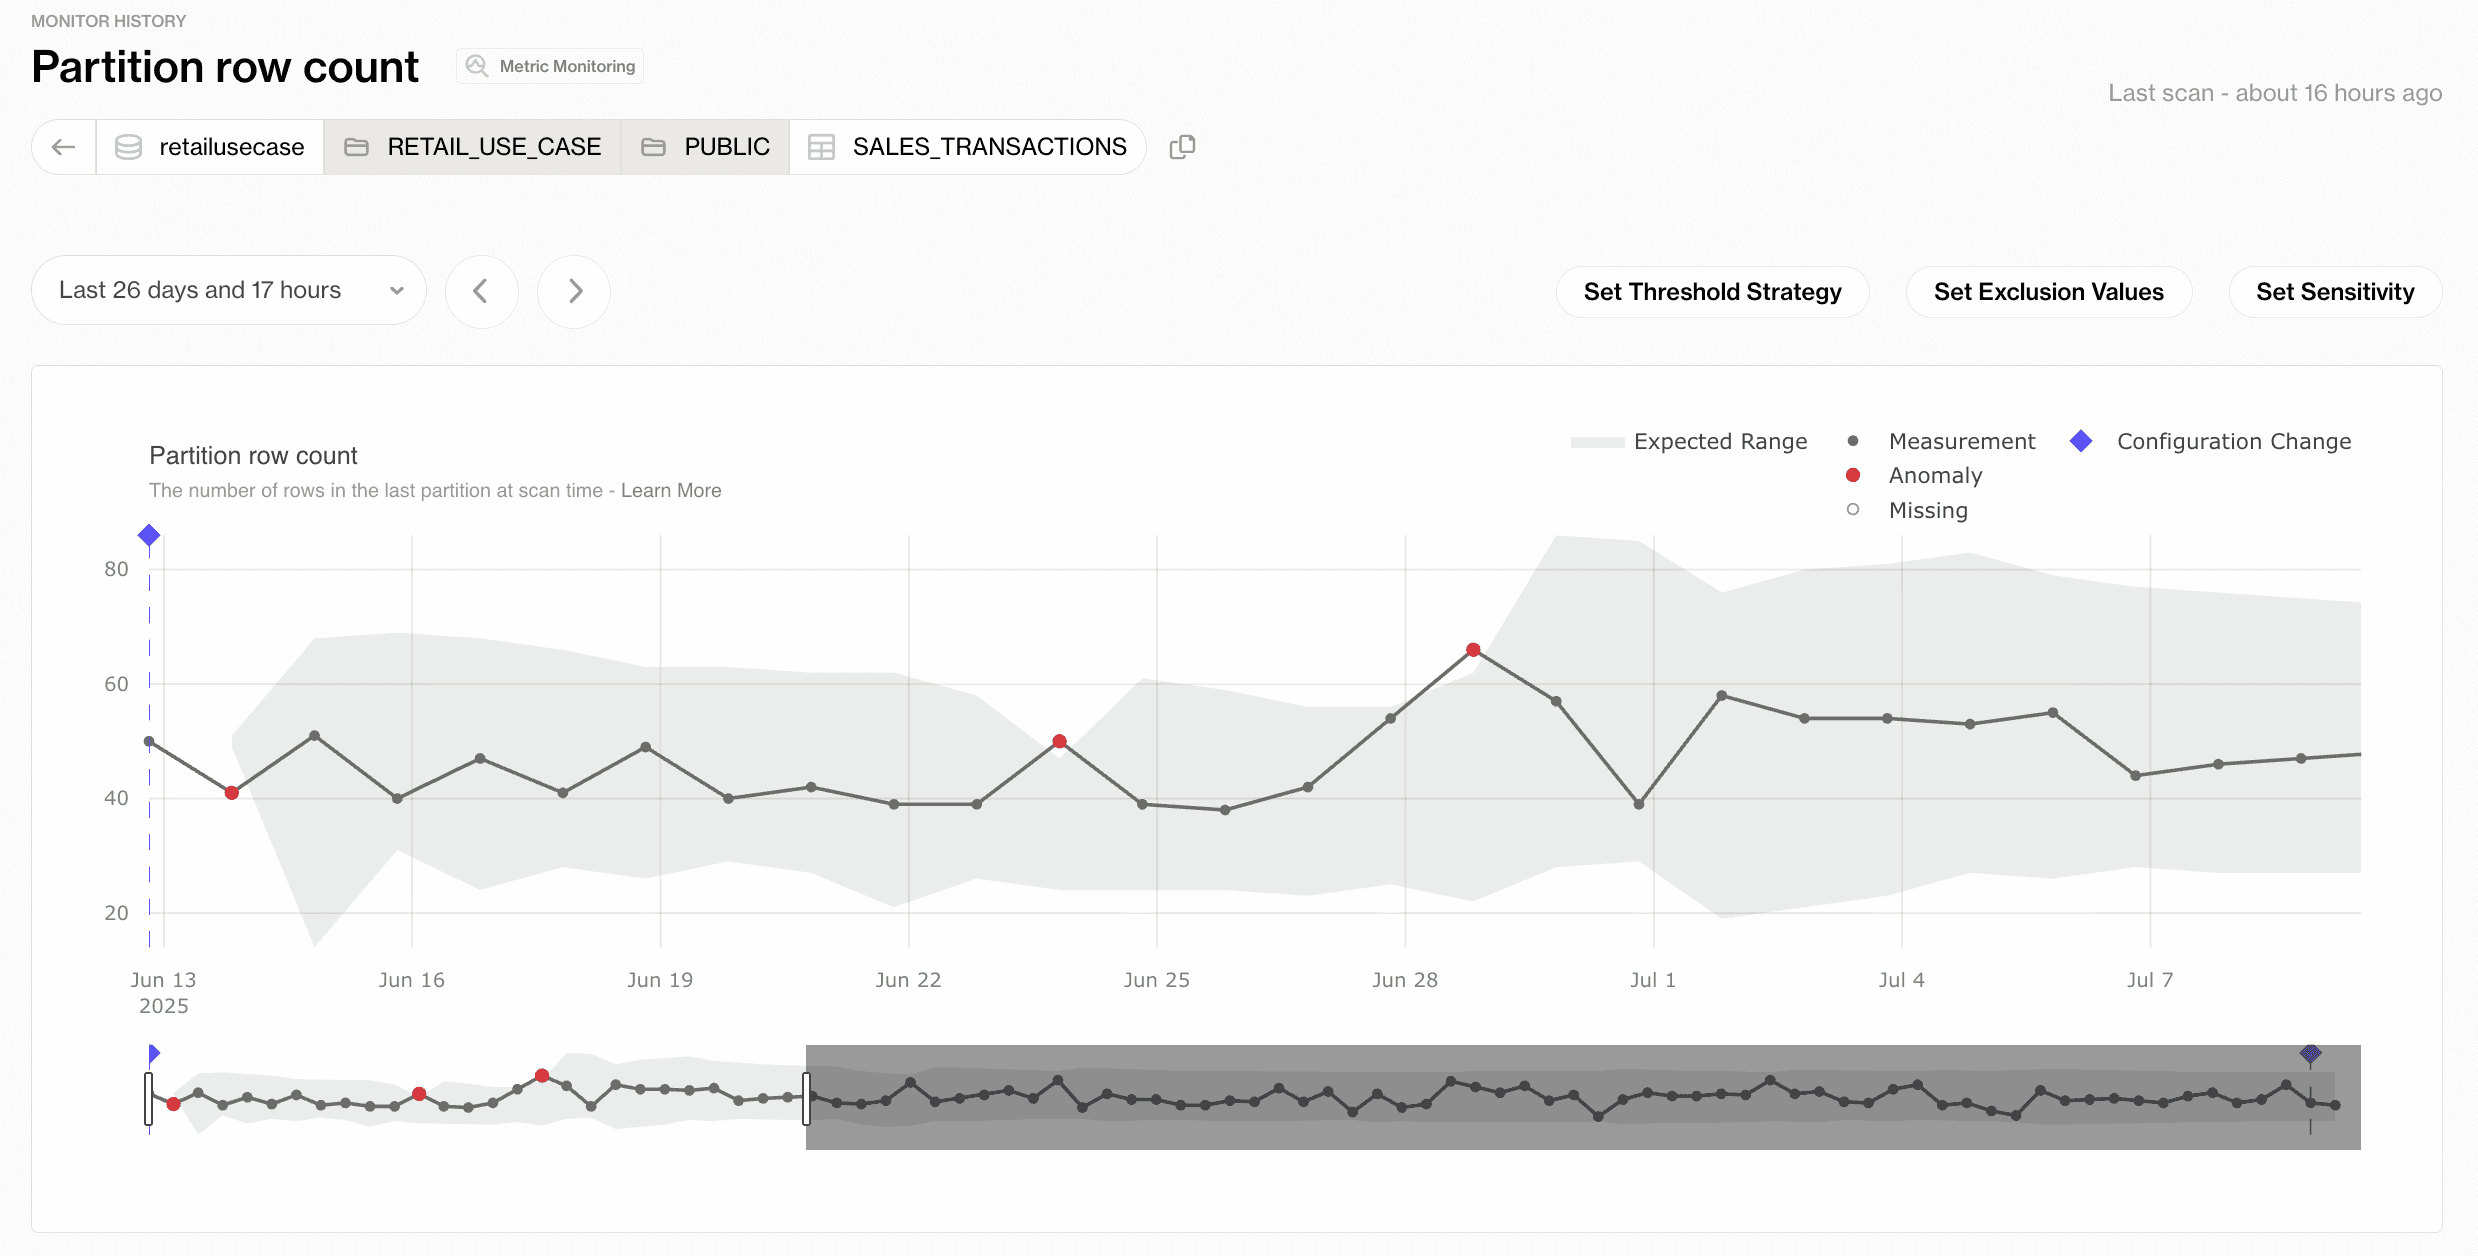
Task: Go to the previous time period
Action: 481,291
